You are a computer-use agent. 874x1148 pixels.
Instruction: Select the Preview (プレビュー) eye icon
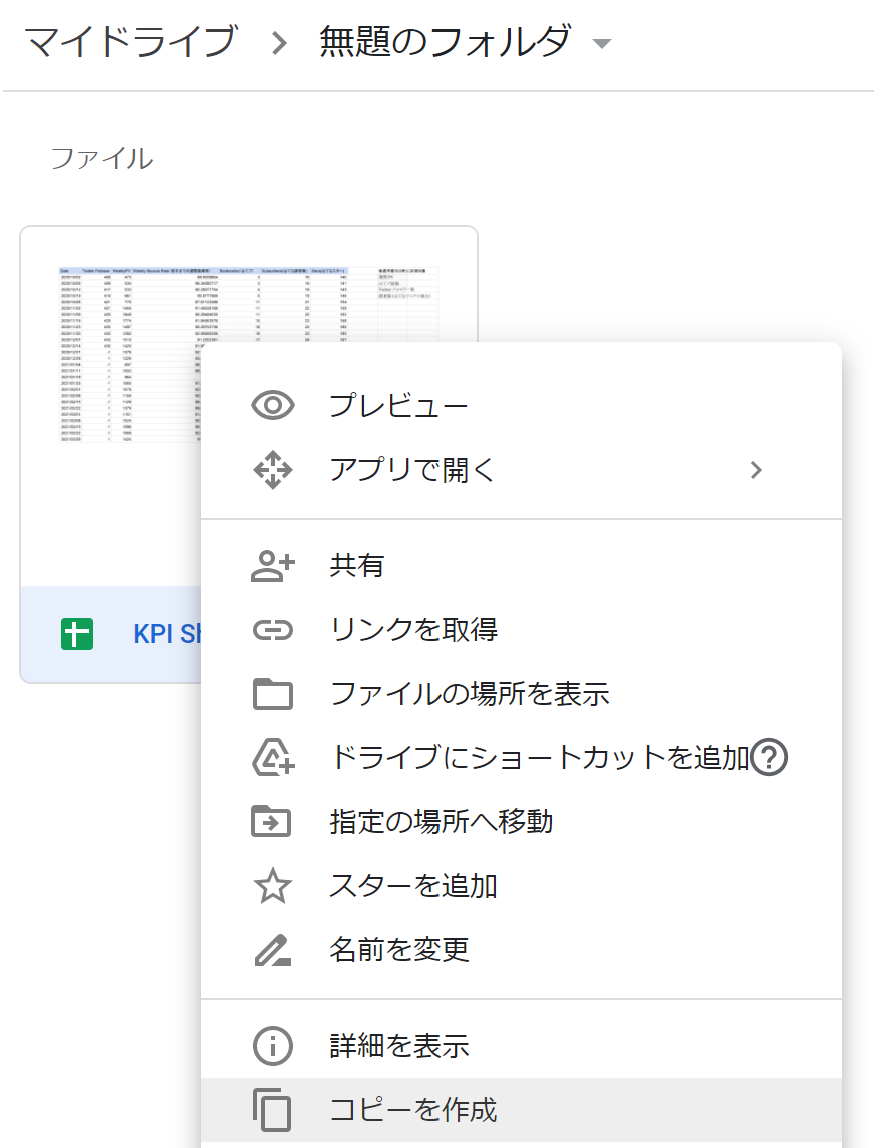click(x=271, y=404)
